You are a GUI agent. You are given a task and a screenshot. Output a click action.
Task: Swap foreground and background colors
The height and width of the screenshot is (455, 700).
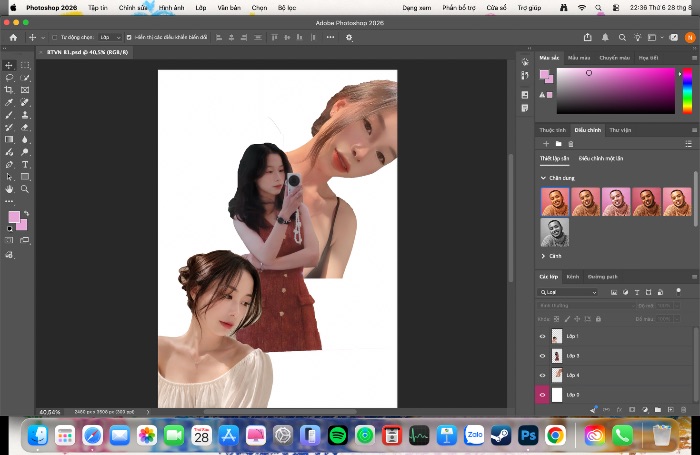[26, 213]
